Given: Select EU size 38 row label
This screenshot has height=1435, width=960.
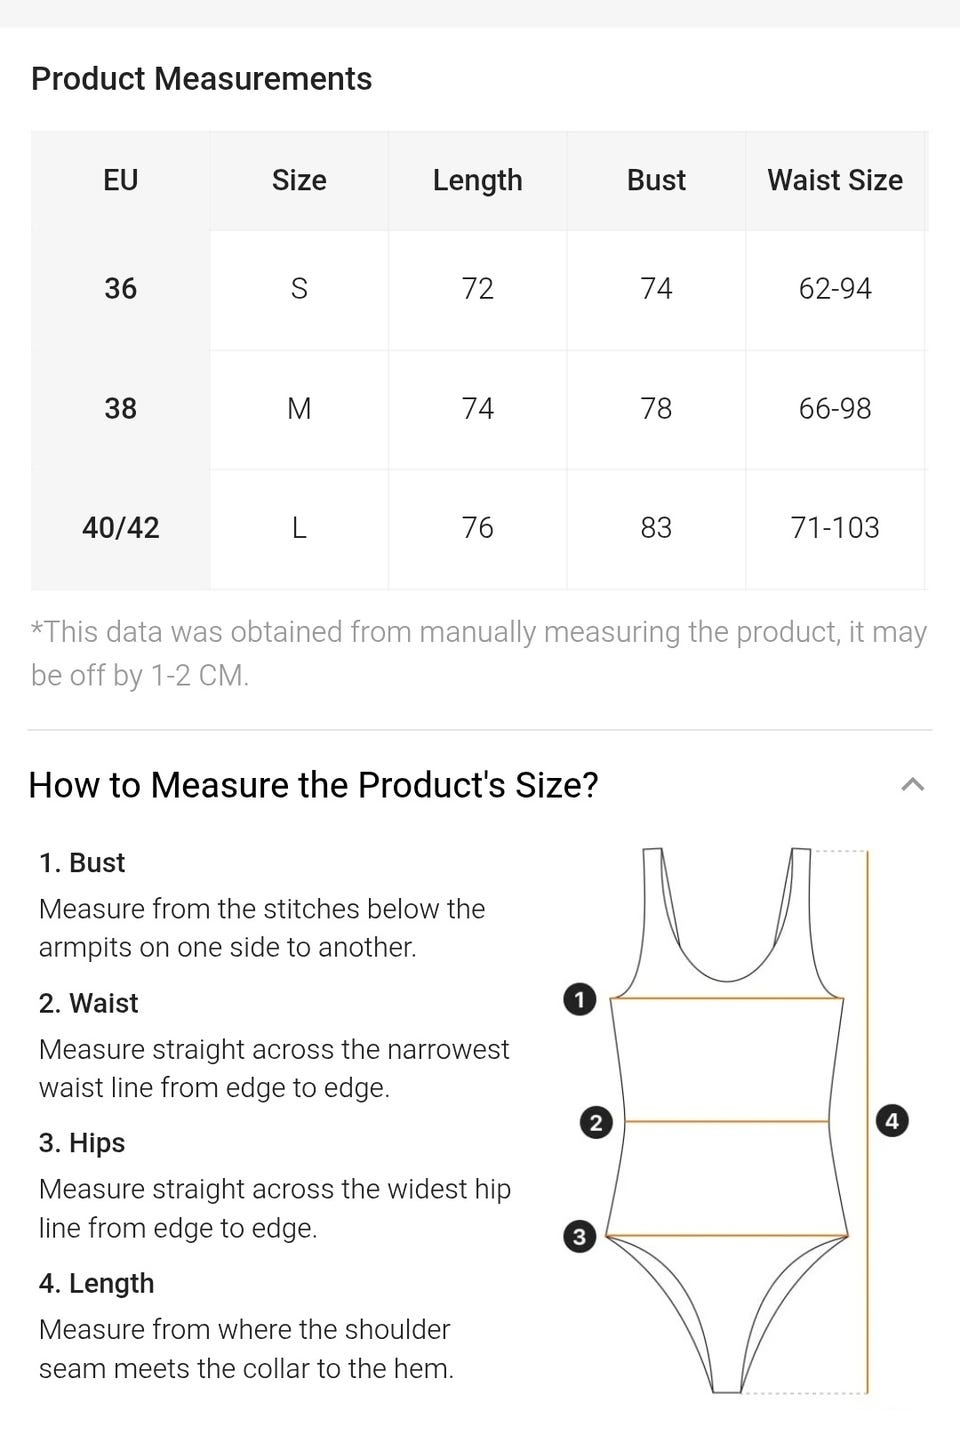Looking at the screenshot, I should click(x=120, y=408).
